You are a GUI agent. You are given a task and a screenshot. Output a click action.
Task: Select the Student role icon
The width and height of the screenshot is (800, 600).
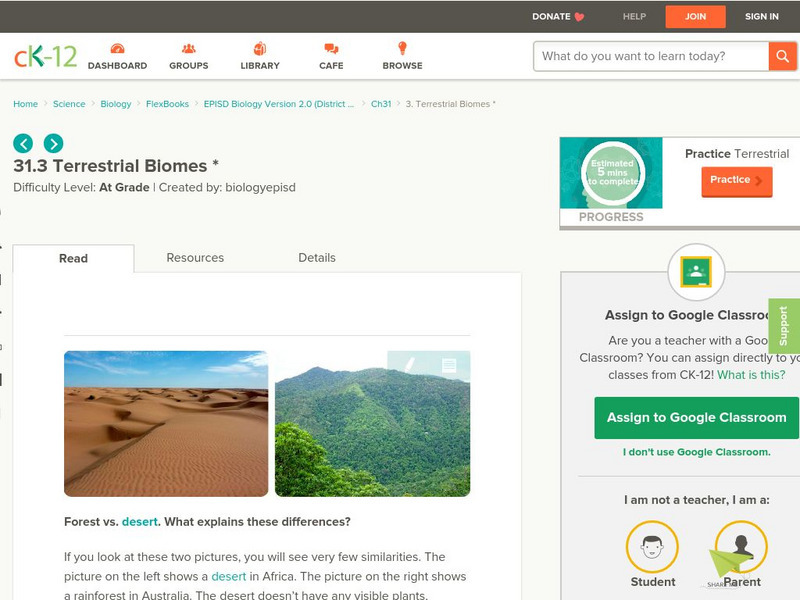click(652, 546)
